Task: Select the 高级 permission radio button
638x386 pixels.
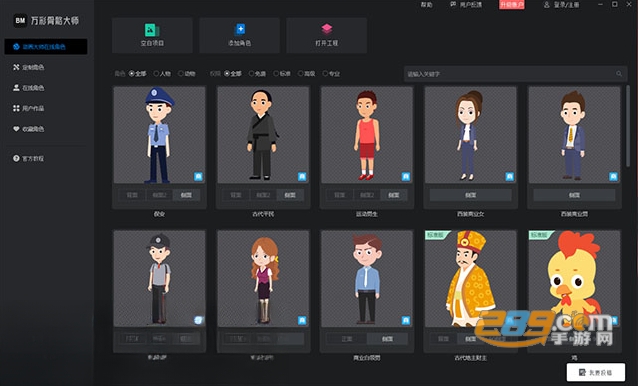Action: coord(301,74)
